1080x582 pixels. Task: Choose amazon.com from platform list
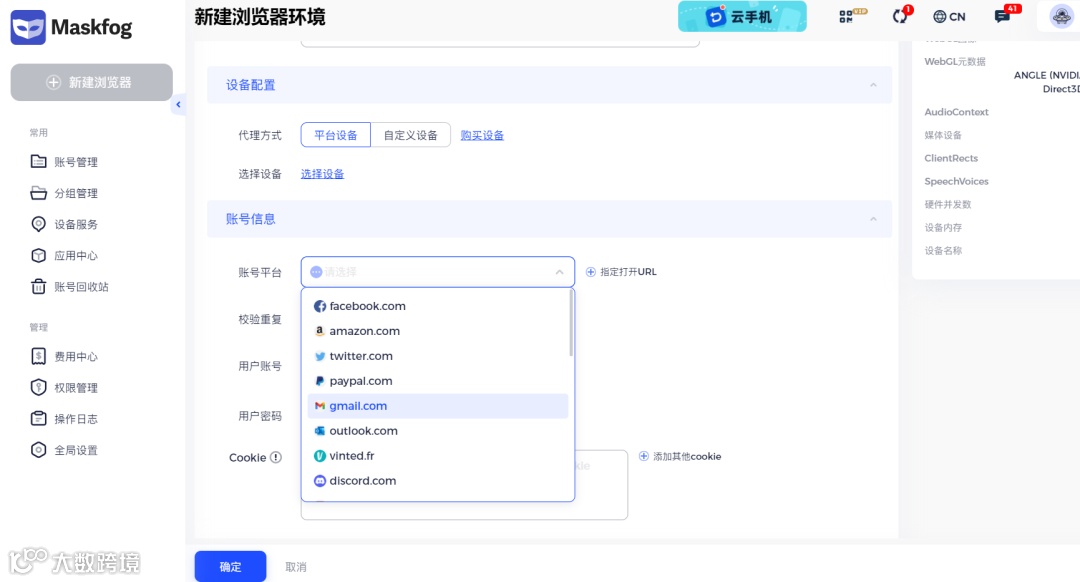tap(437, 331)
